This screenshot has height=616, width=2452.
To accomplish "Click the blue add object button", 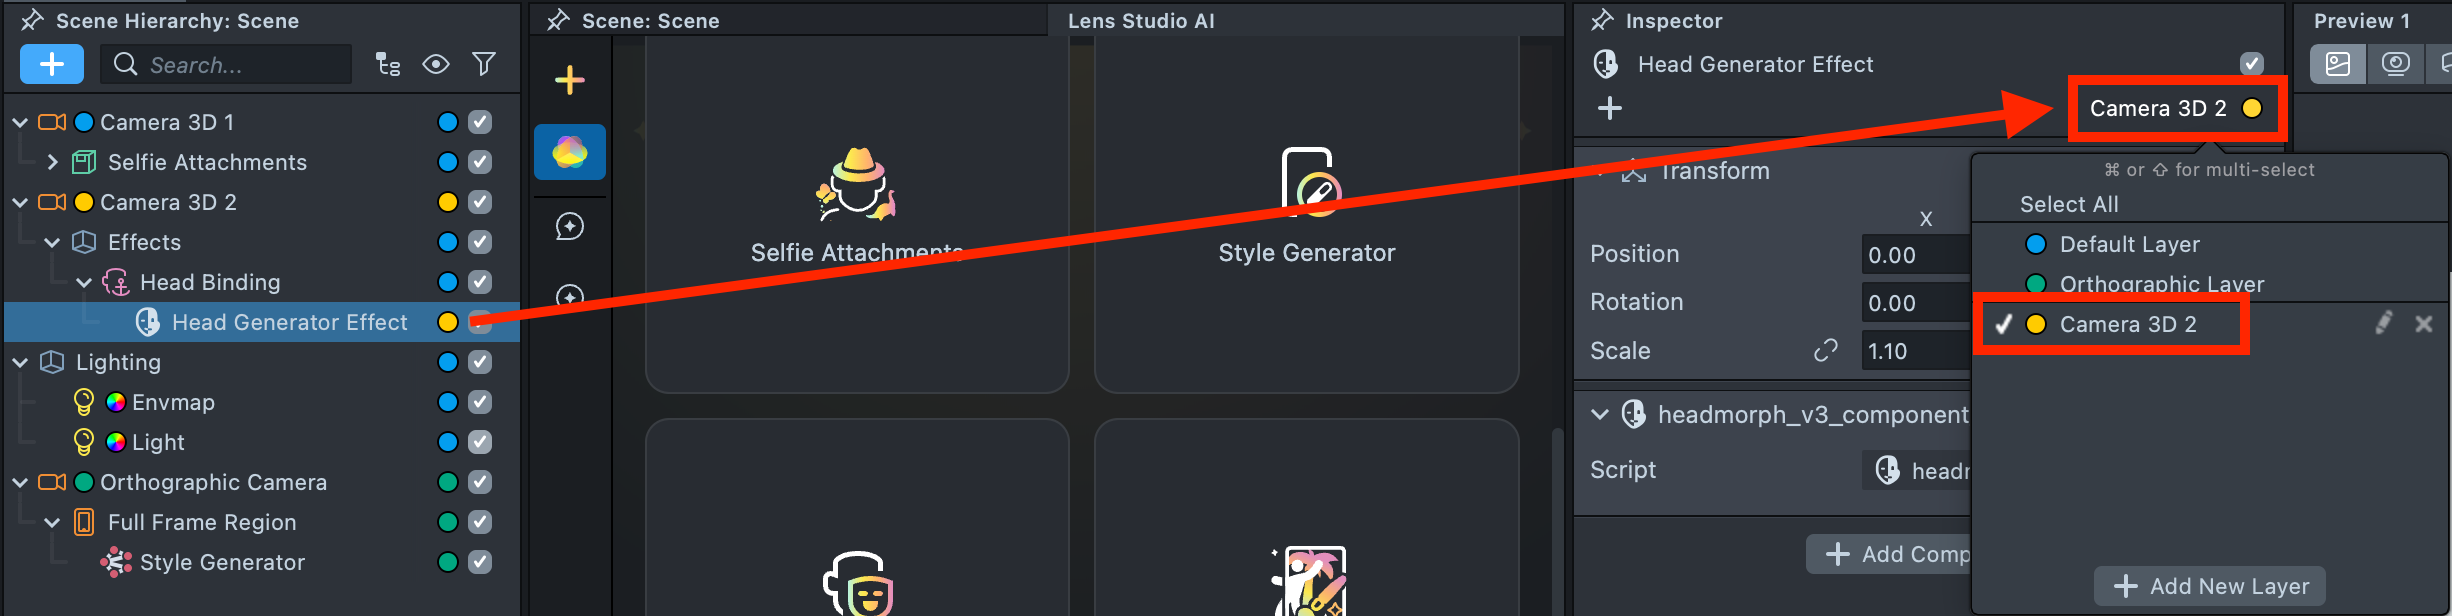I will 52,65.
